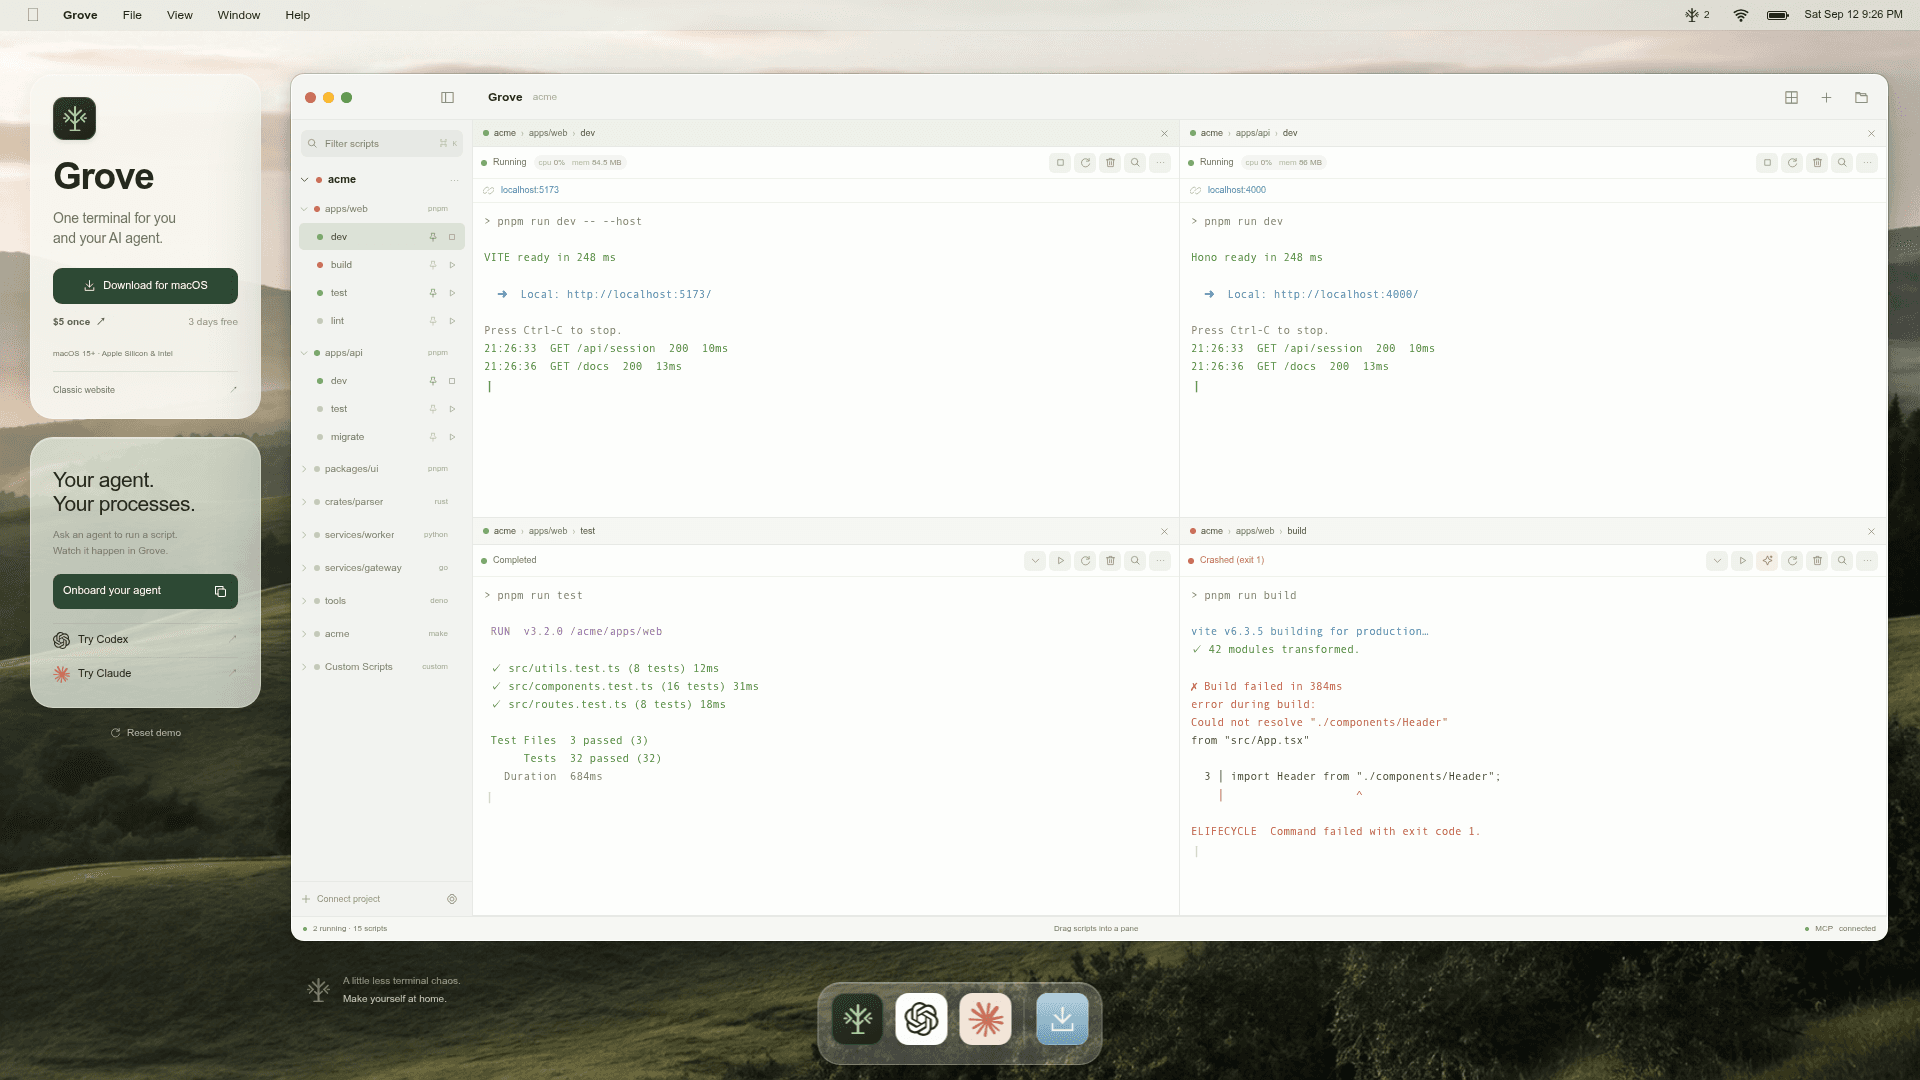The image size is (1920, 1080).
Task: Open the Window menu
Action: coord(239,15)
